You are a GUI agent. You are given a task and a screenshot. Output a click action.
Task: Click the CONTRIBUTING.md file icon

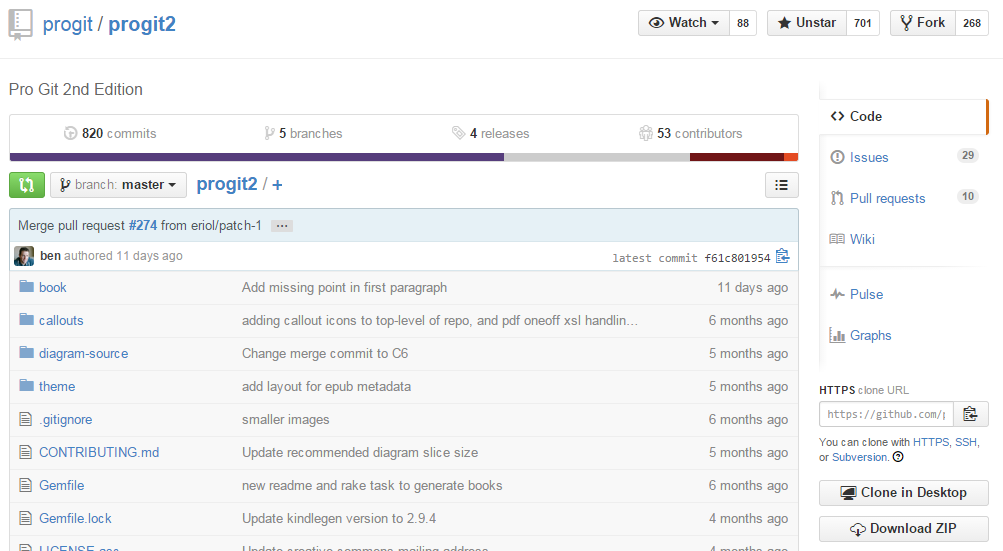tap(26, 452)
